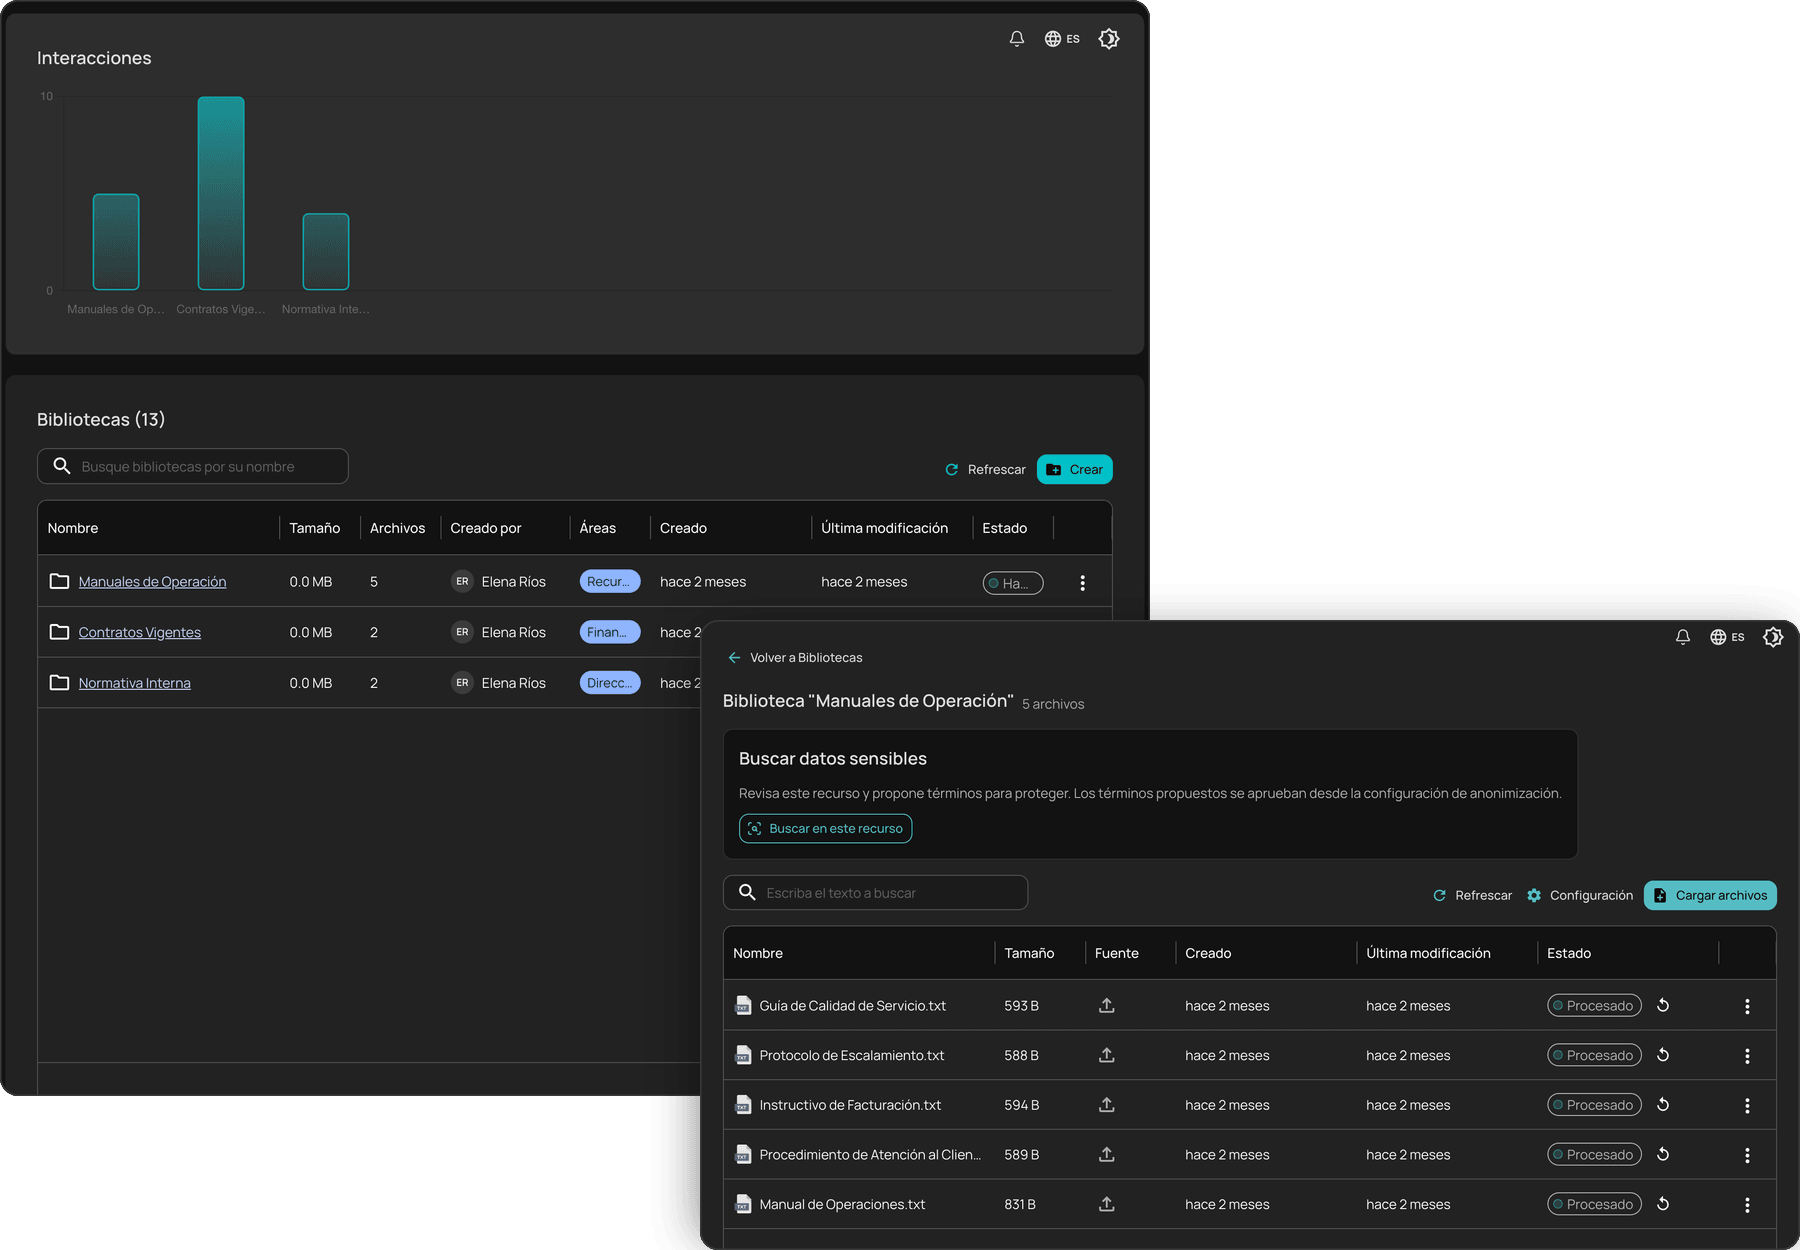
Task: Reprocess Procedimiento de Atención al Clien… file
Action: point(1663,1155)
